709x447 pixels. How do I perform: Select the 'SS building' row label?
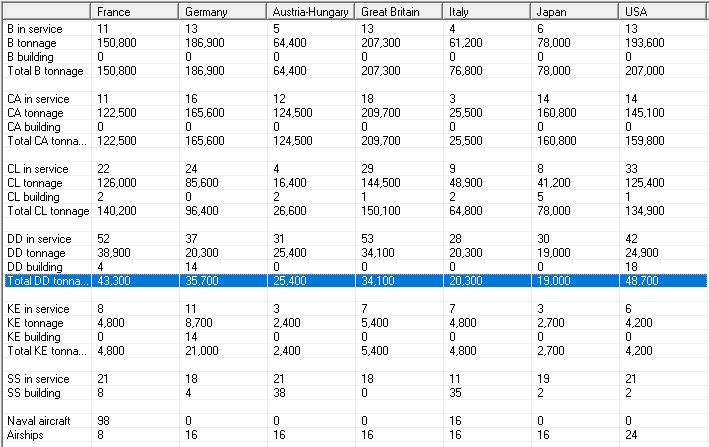34,393
